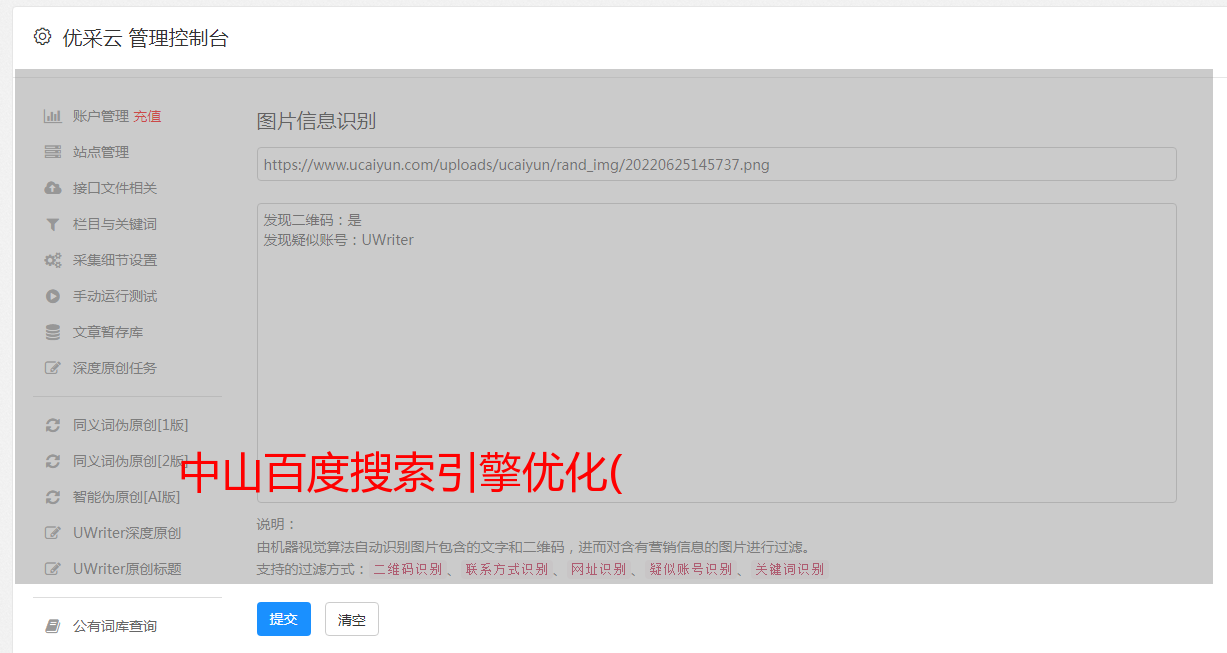Select 栏目与关键词 in sidebar
The image size is (1227, 653).
[115, 224]
